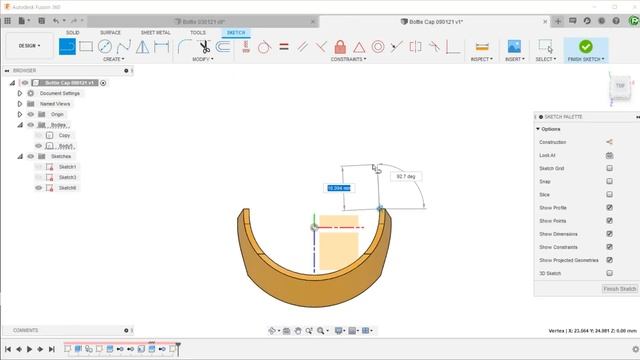Screen dimensions: 640x360
Task: Uncheck Show Projected Geometries
Action: pos(609,260)
